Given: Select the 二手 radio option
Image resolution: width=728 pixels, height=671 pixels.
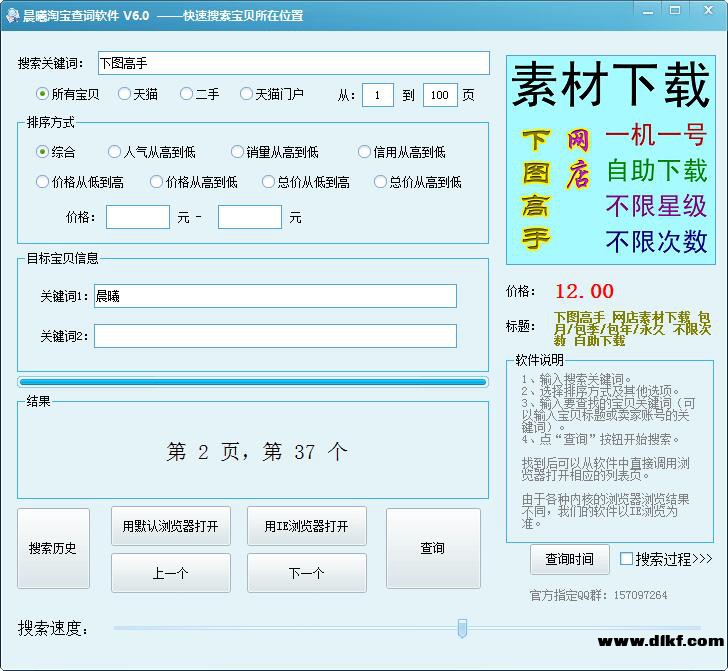Looking at the screenshot, I should (186, 94).
